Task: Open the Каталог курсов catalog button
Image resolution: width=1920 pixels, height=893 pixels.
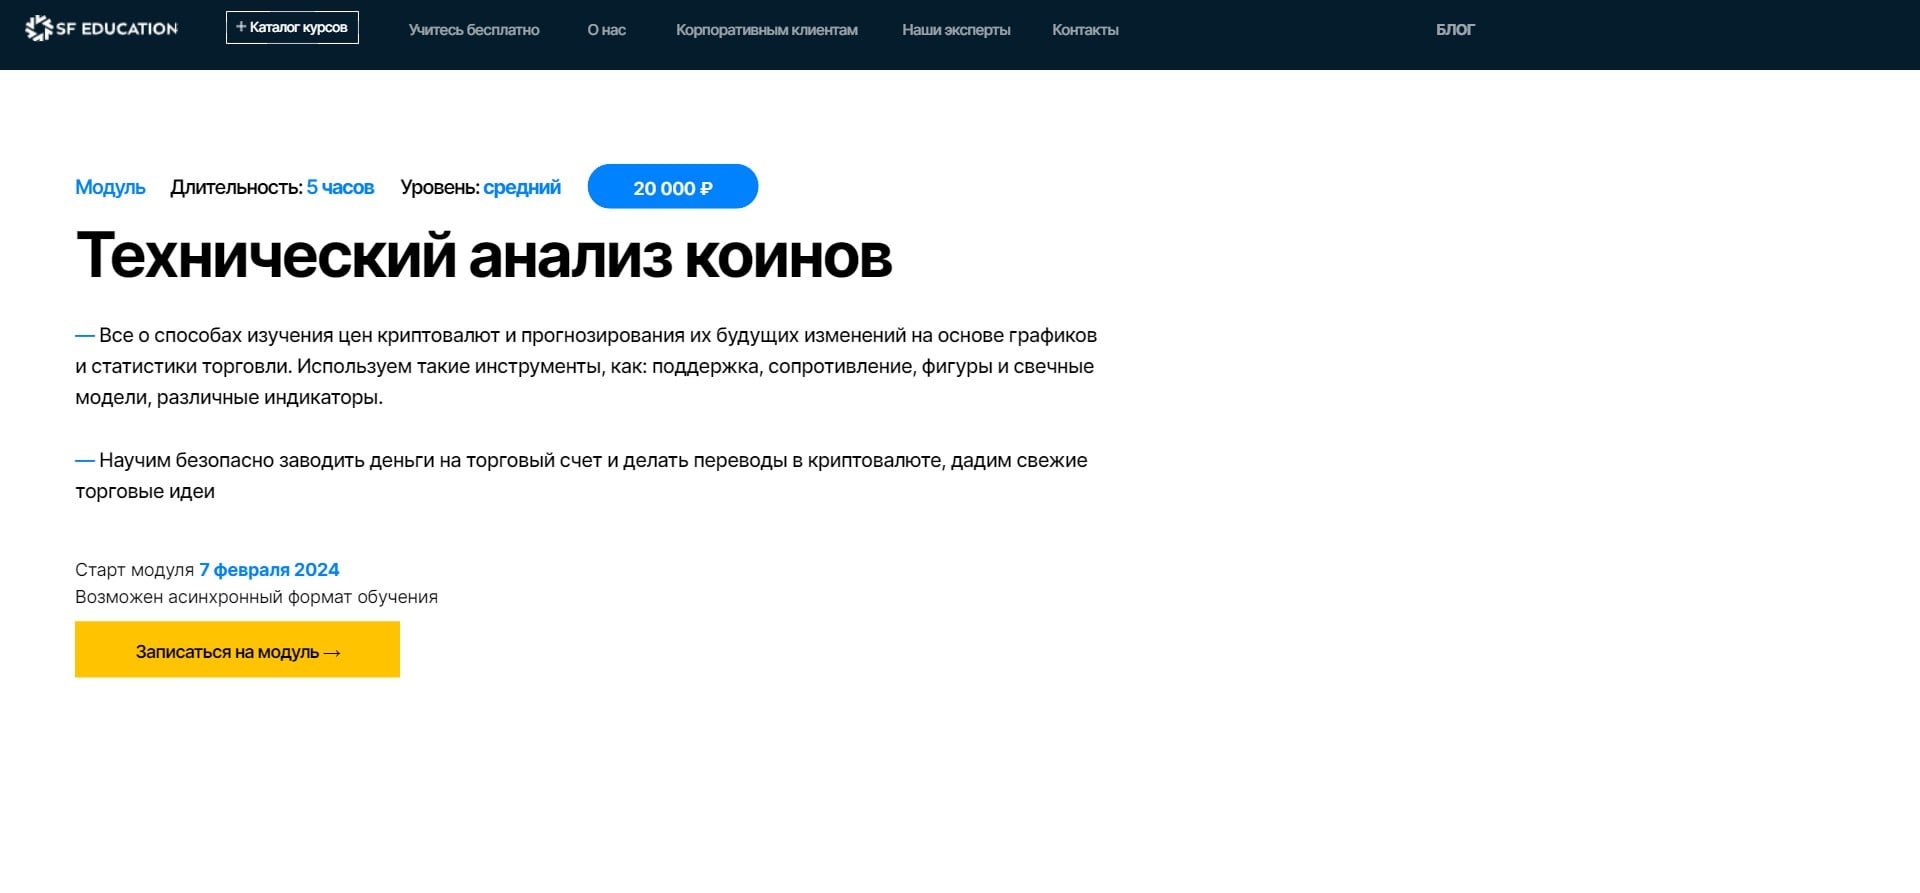Action: pyautogui.click(x=292, y=28)
